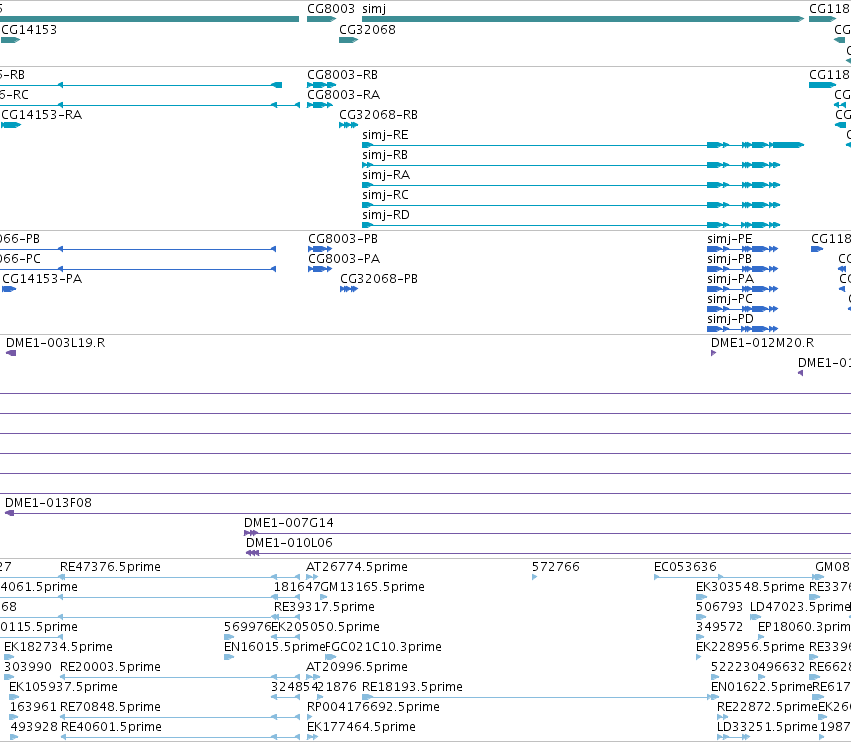Open the CG14153 gene label
This screenshot has width=851, height=742.
29,30
